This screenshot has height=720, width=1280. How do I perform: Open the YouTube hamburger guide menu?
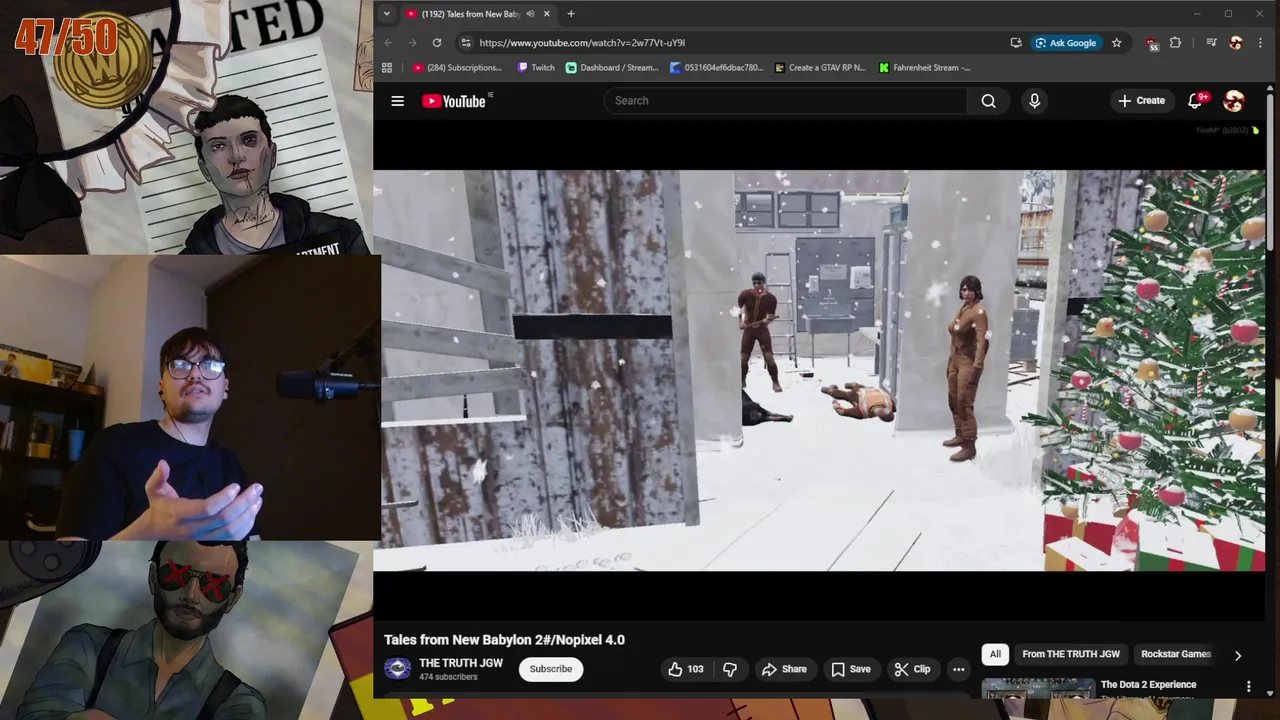[x=397, y=101]
